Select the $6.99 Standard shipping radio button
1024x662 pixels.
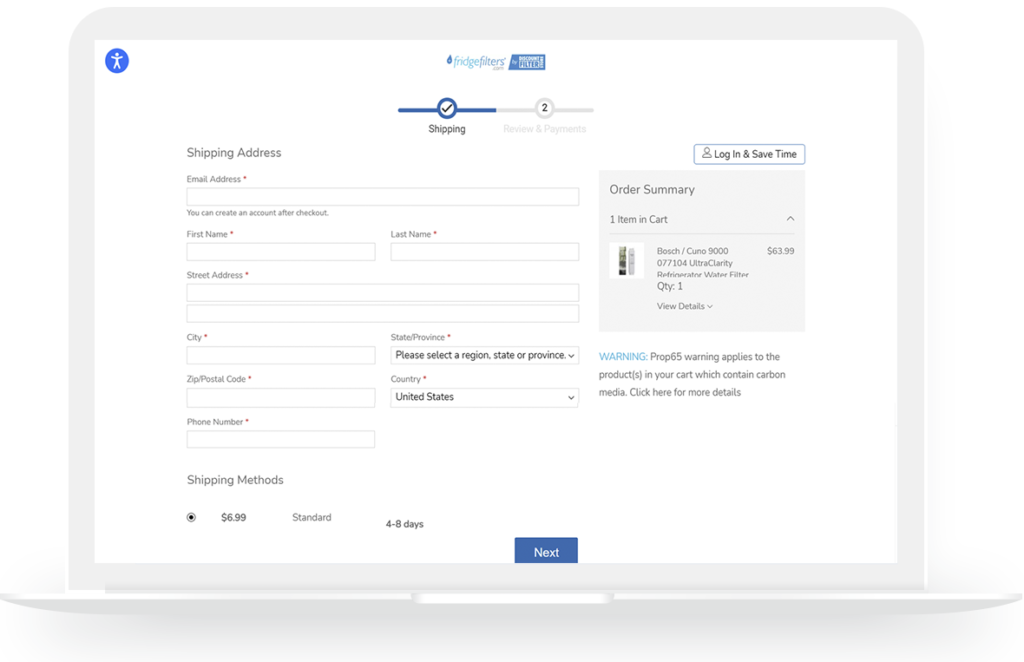point(191,518)
